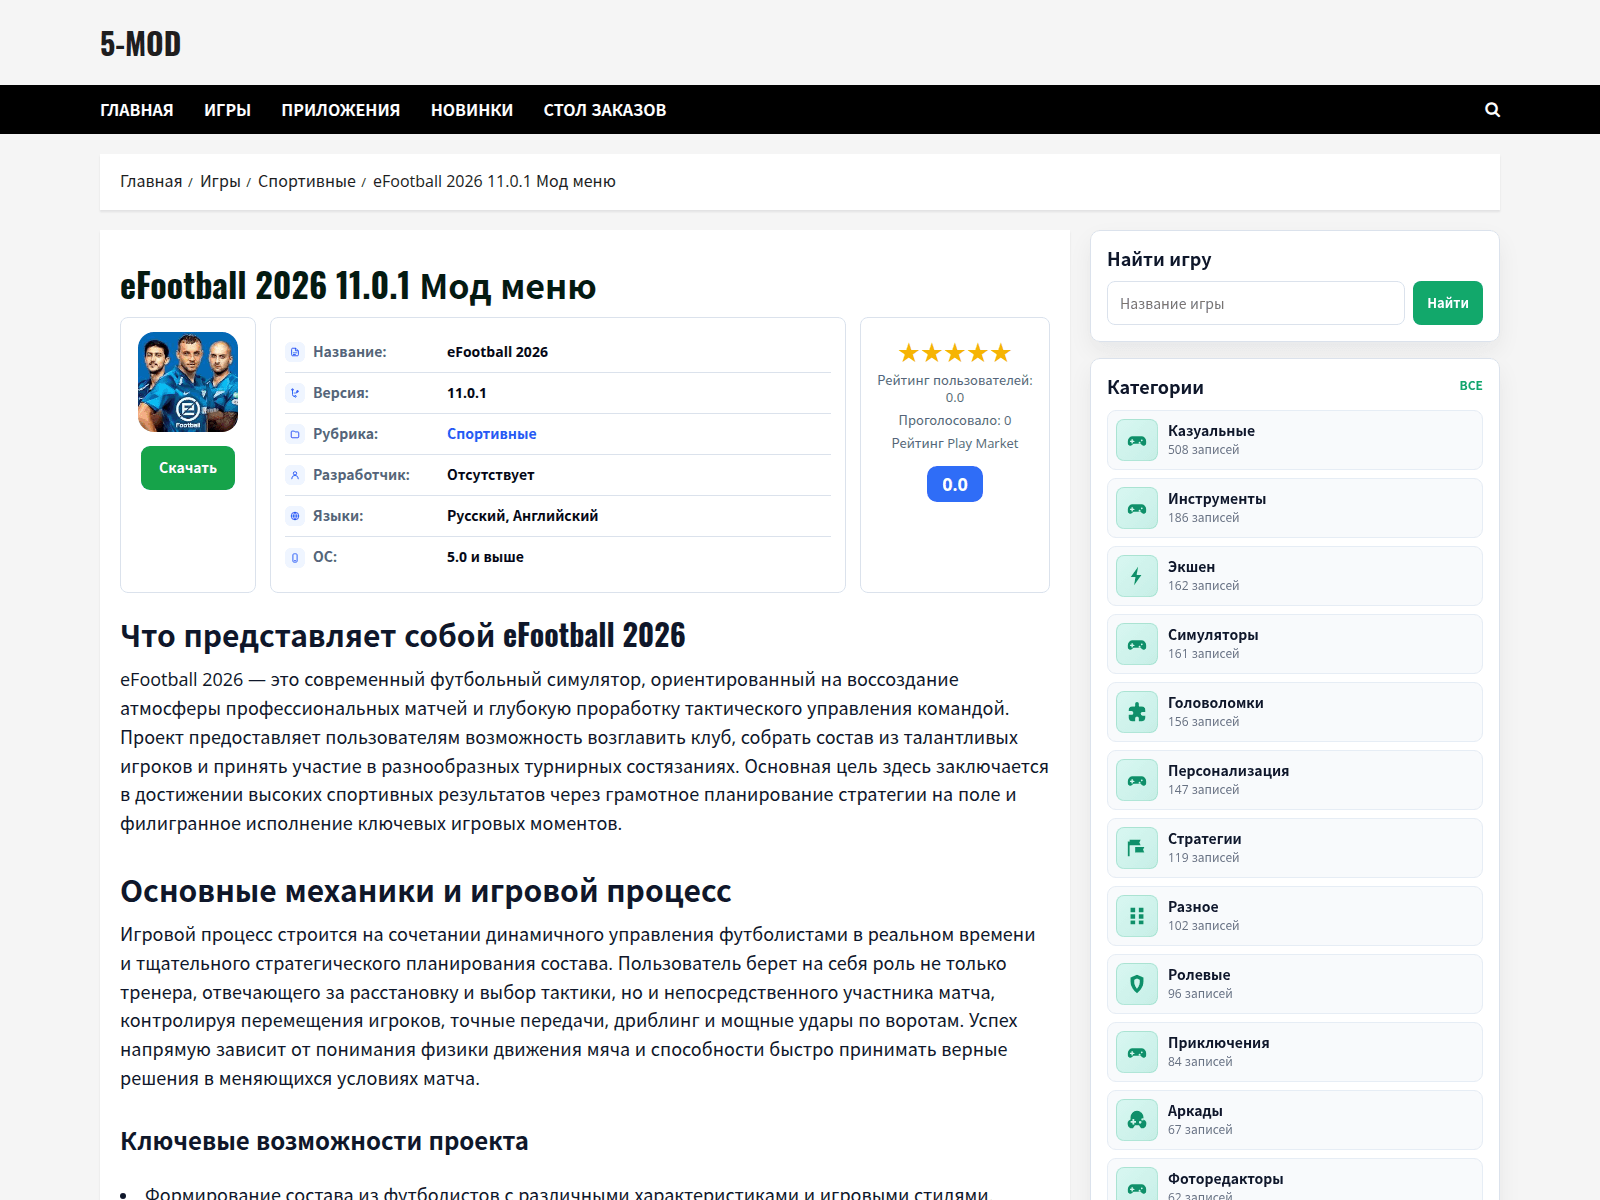Click the eFootball 2026 game cover thumbnail

coord(188,382)
